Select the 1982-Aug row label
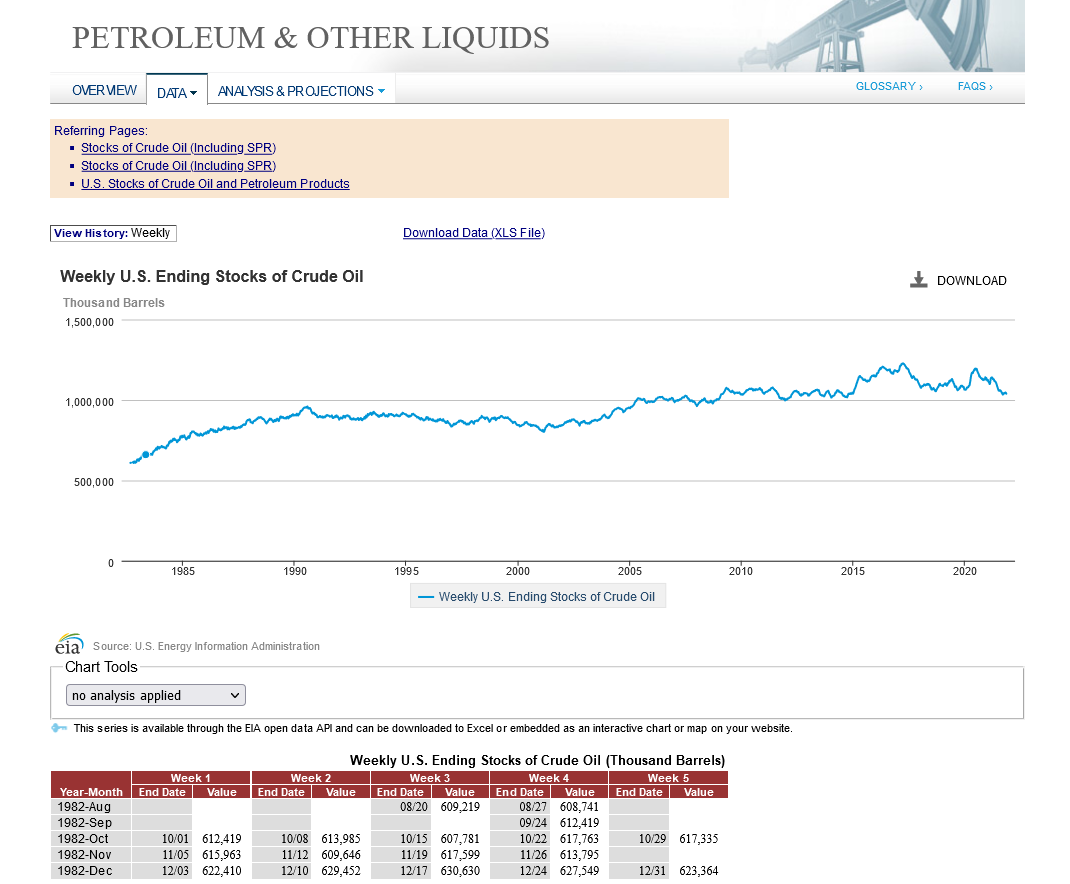1070x884 pixels. [84, 807]
